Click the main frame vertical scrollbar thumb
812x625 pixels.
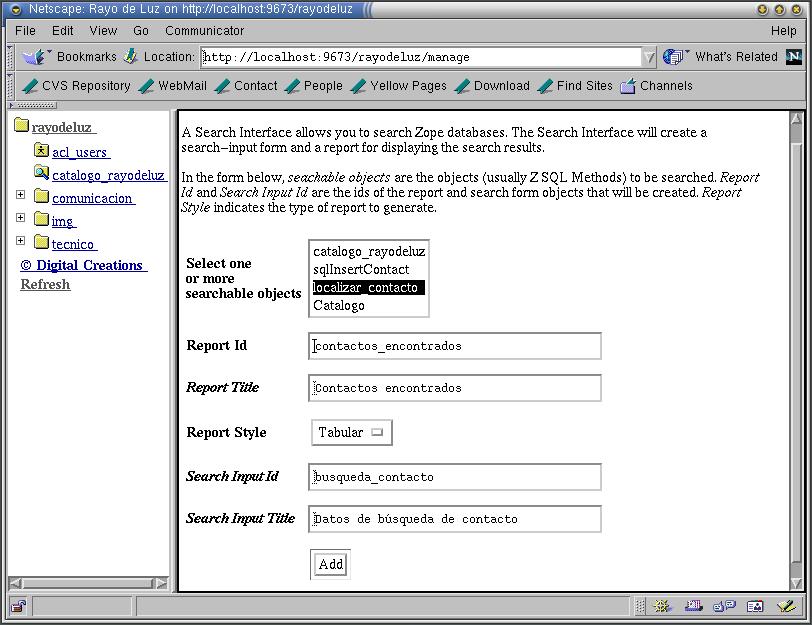pos(796,351)
